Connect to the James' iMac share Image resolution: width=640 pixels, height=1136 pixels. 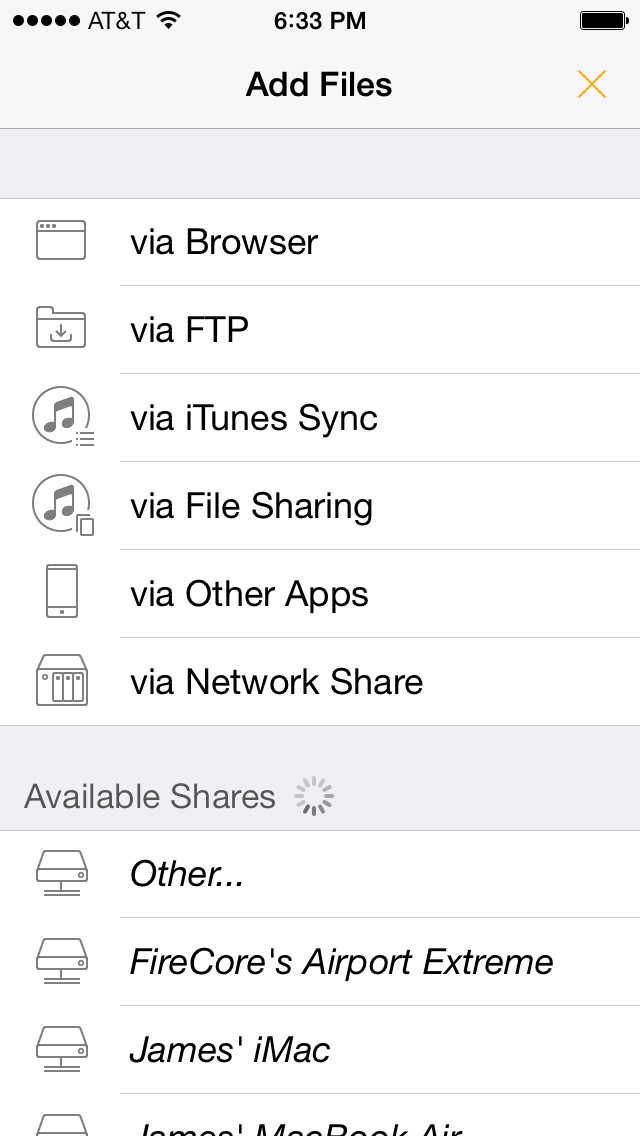tap(320, 1049)
